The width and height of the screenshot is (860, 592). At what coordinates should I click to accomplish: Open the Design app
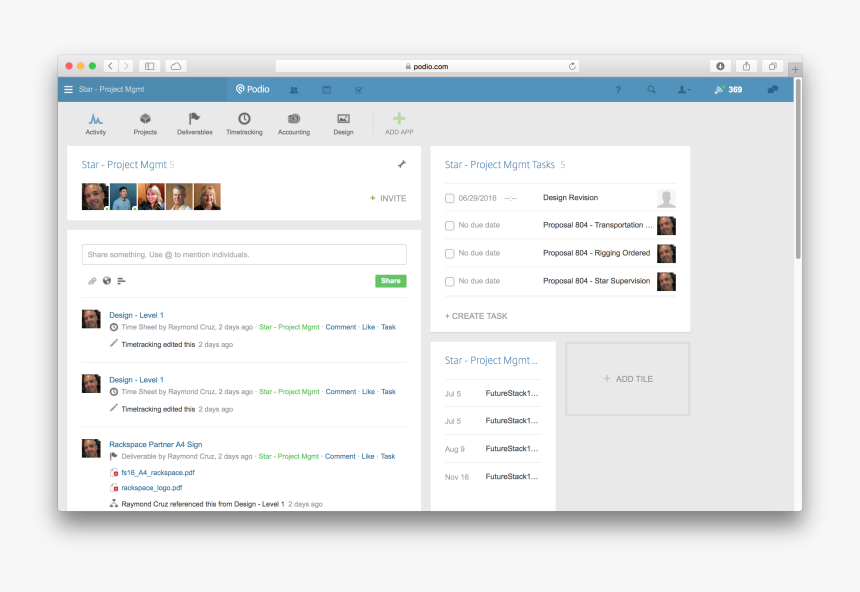tap(343, 124)
